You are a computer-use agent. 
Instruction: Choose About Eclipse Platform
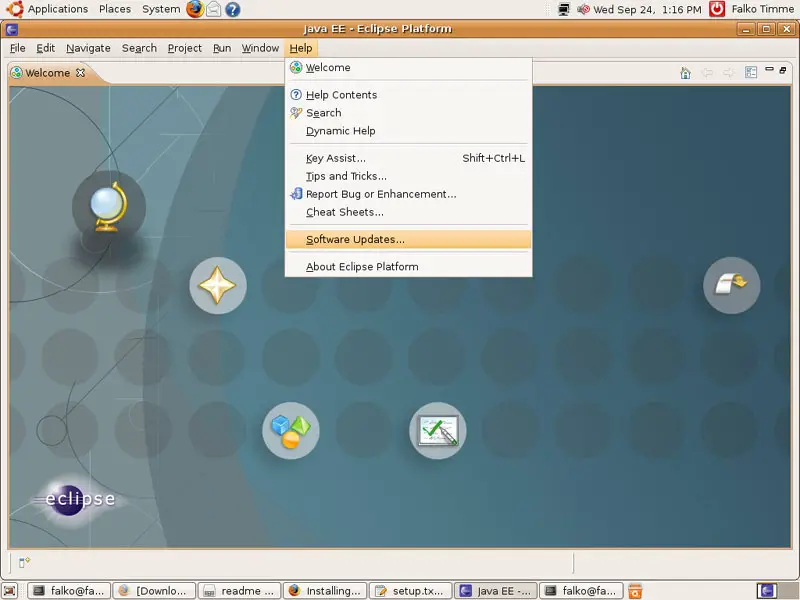(x=409, y=267)
